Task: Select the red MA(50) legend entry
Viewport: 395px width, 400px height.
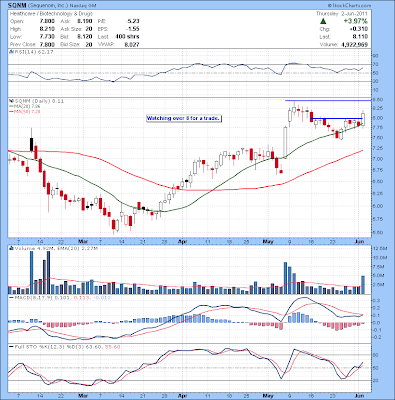Action: point(24,111)
